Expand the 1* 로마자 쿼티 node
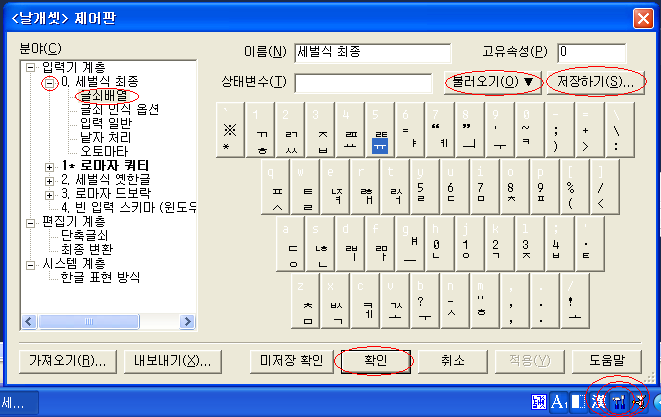661x417 pixels. pyautogui.click(x=49, y=167)
